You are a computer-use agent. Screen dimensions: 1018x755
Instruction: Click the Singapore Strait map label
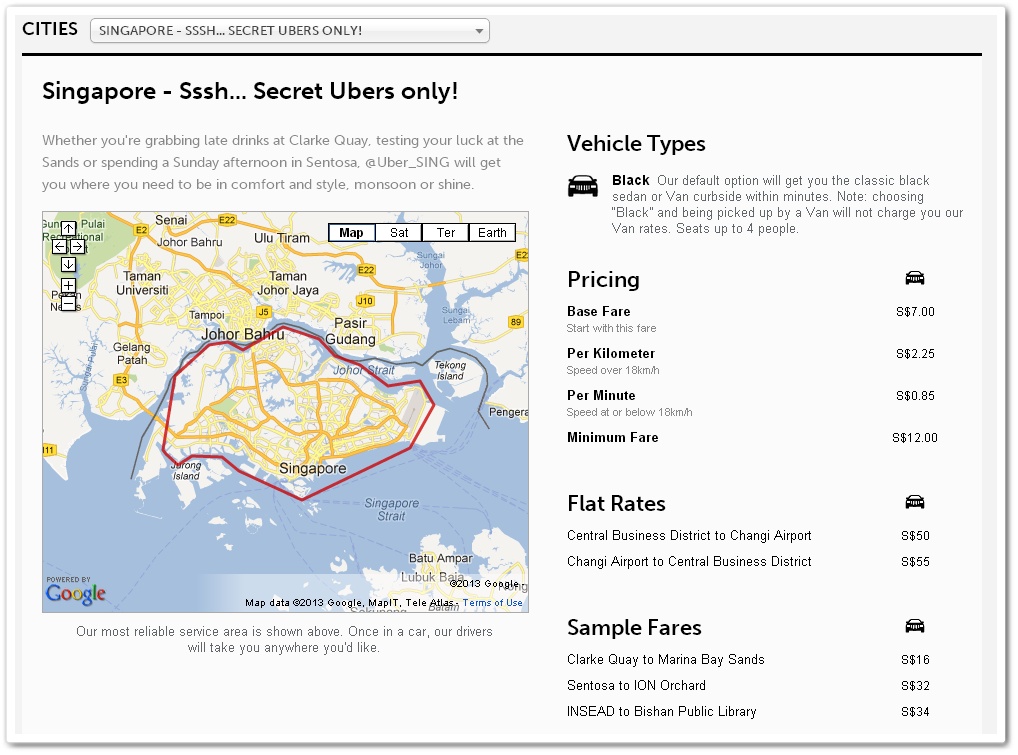tap(391, 510)
